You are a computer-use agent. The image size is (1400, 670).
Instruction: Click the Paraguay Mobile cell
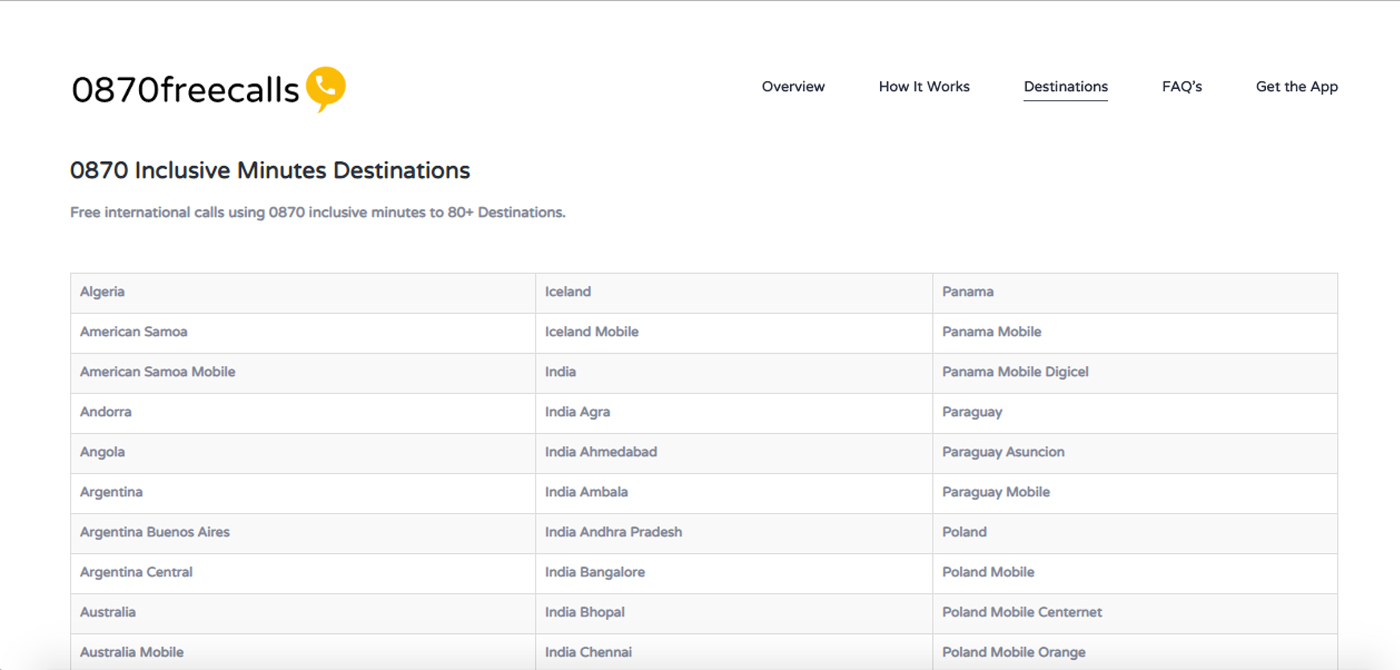1135,492
